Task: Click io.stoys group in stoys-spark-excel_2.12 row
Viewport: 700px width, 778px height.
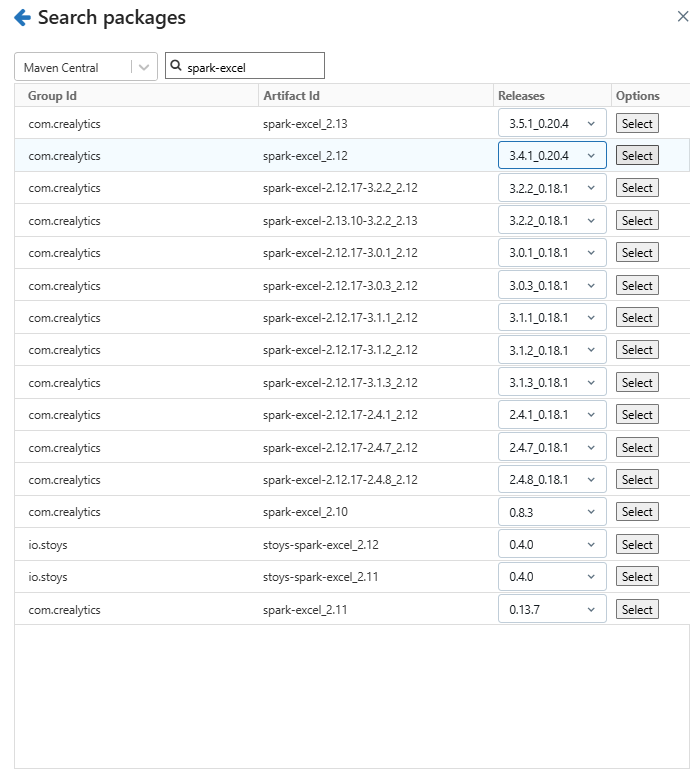Action: click(x=48, y=545)
